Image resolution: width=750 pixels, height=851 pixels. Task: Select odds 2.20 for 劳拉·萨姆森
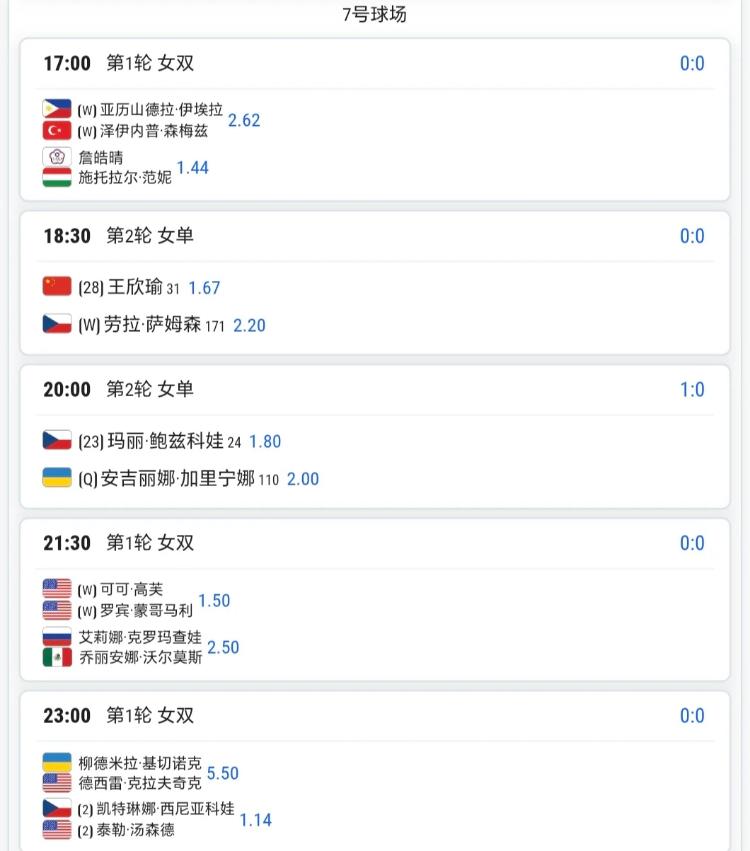pyautogui.click(x=249, y=326)
